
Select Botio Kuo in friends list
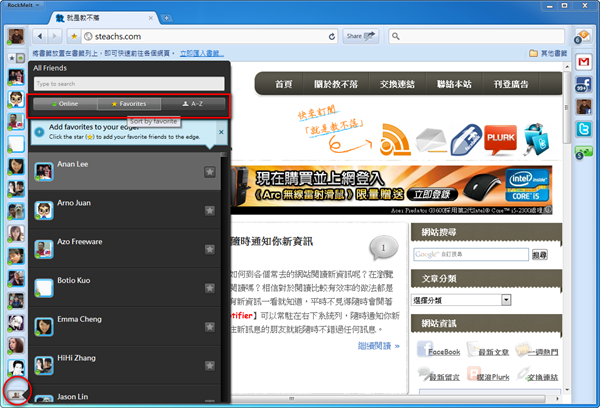[124, 287]
